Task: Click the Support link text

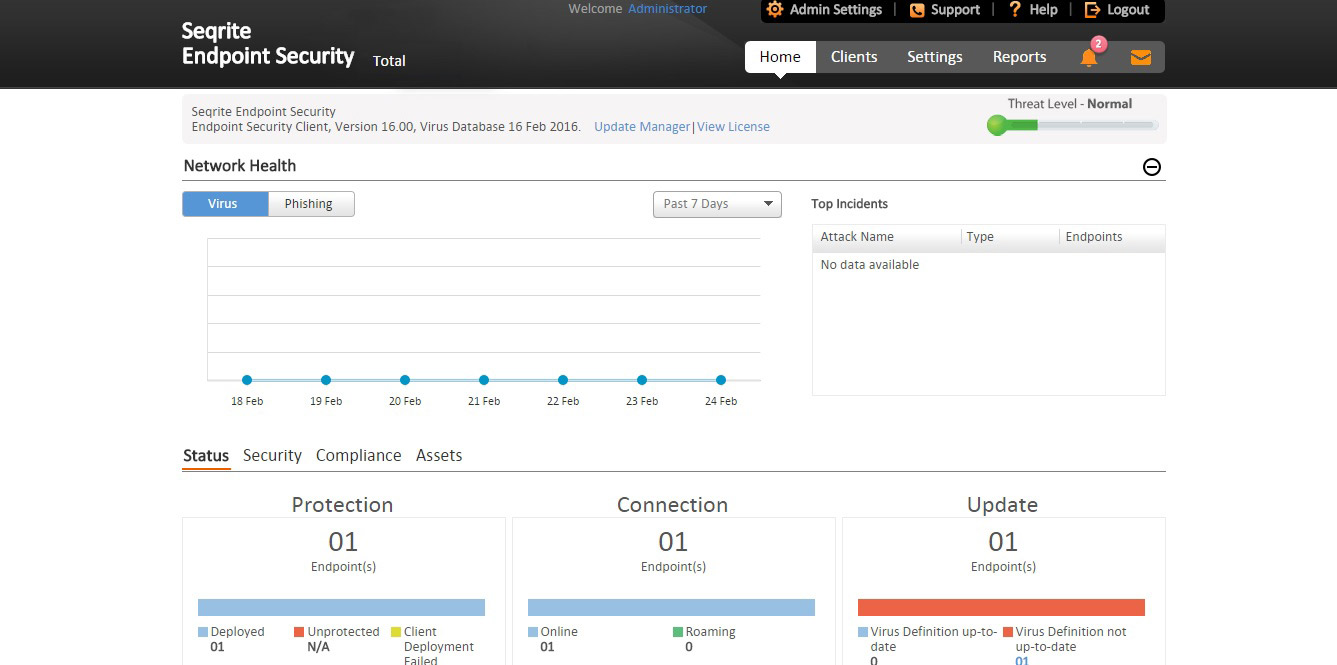Action: (955, 10)
